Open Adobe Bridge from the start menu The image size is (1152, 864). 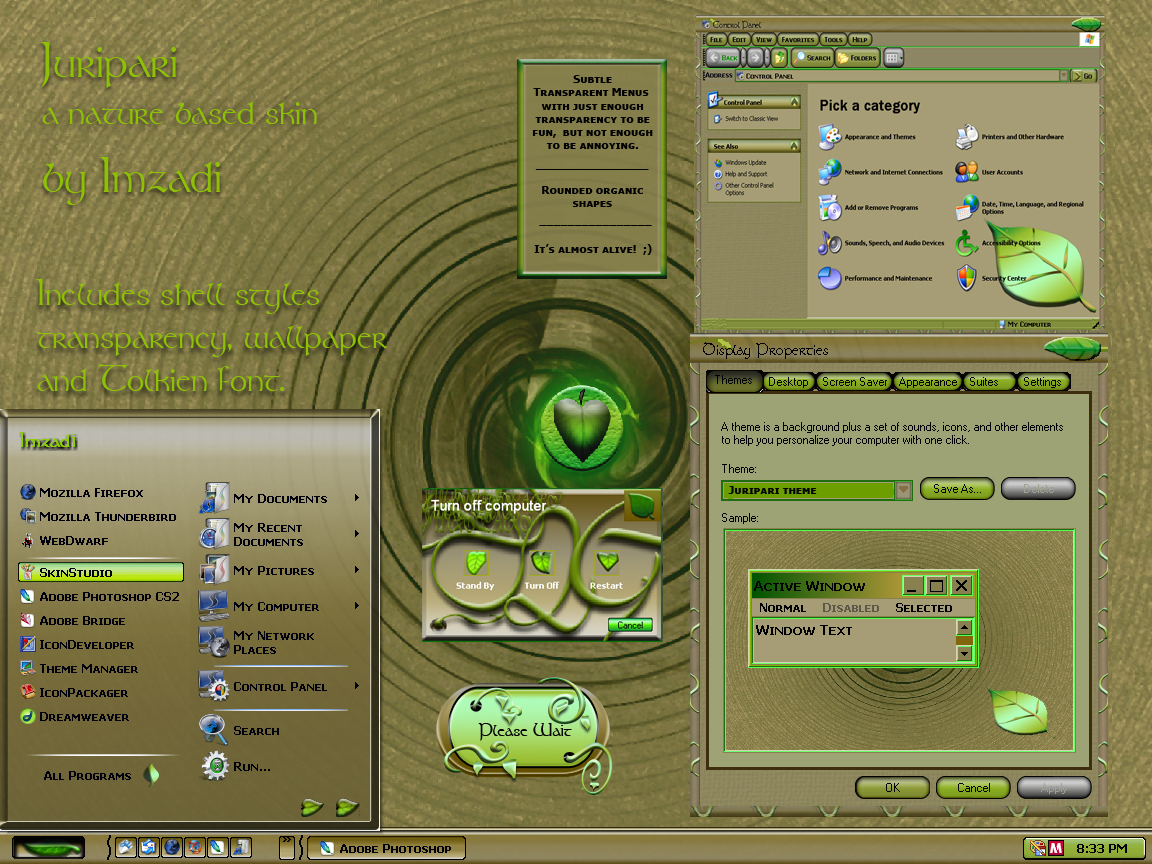72,621
